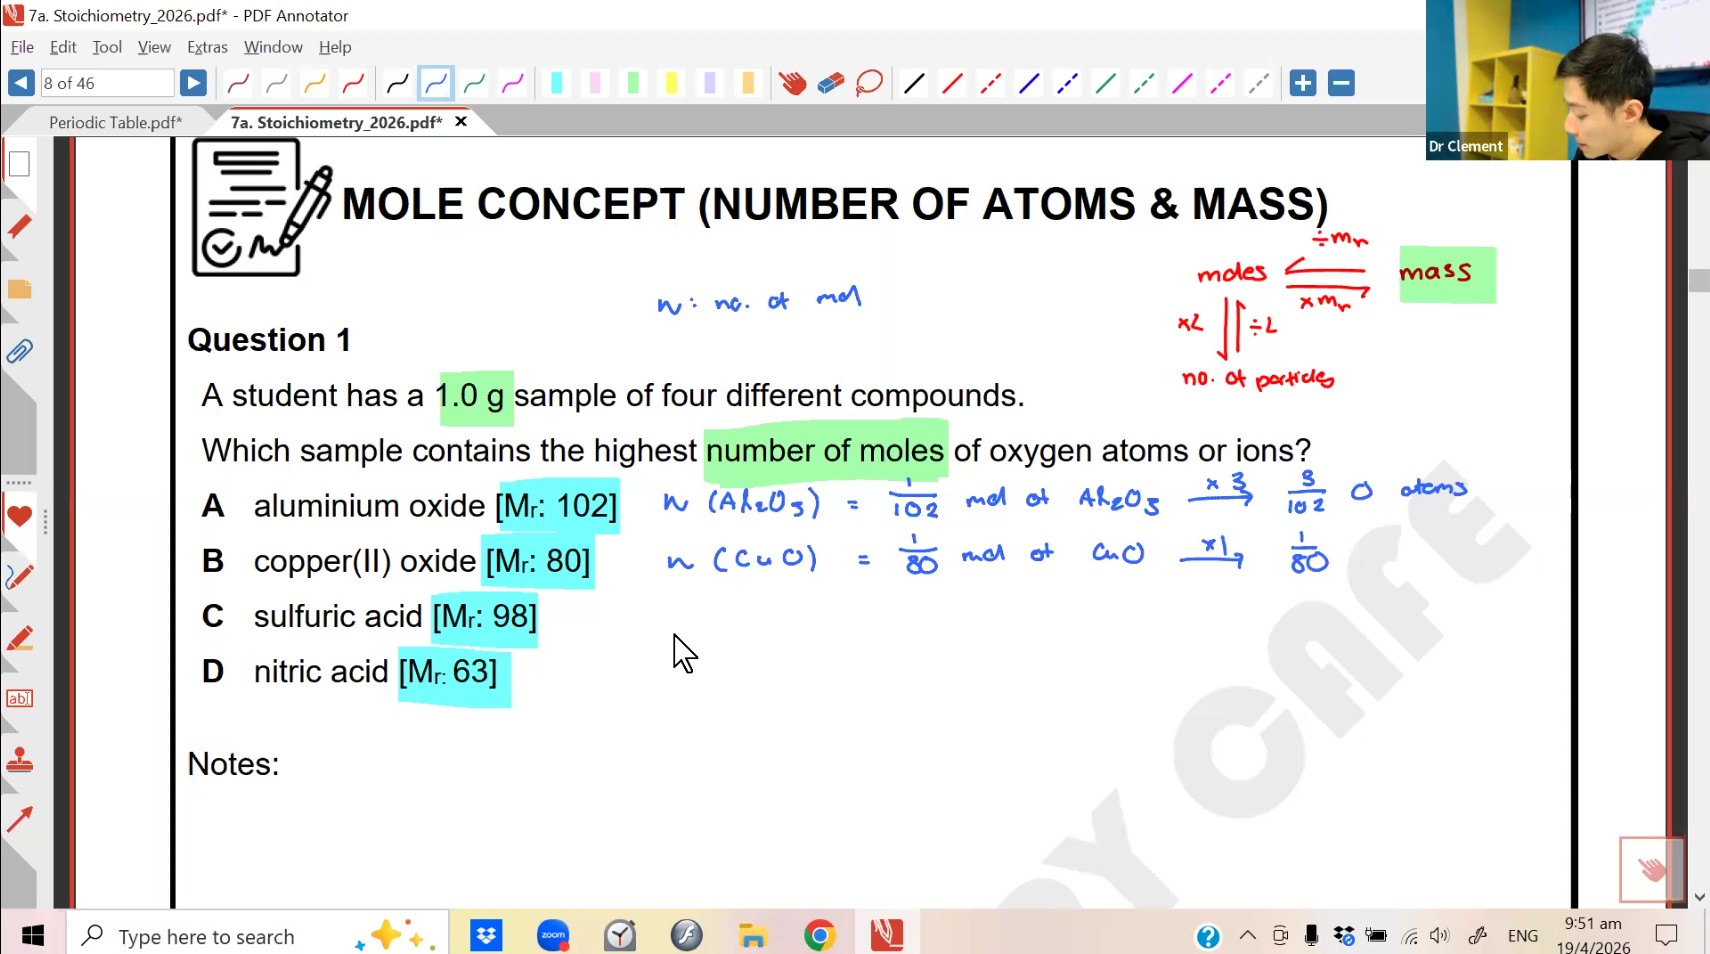The image size is (1710, 954).
Task: Zoom out with the blue minus button
Action: pos(1341,83)
